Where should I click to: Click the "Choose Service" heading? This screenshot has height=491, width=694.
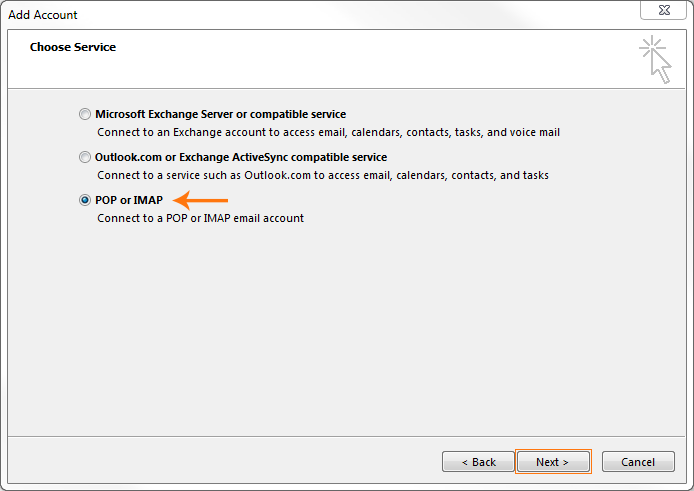coord(73,47)
